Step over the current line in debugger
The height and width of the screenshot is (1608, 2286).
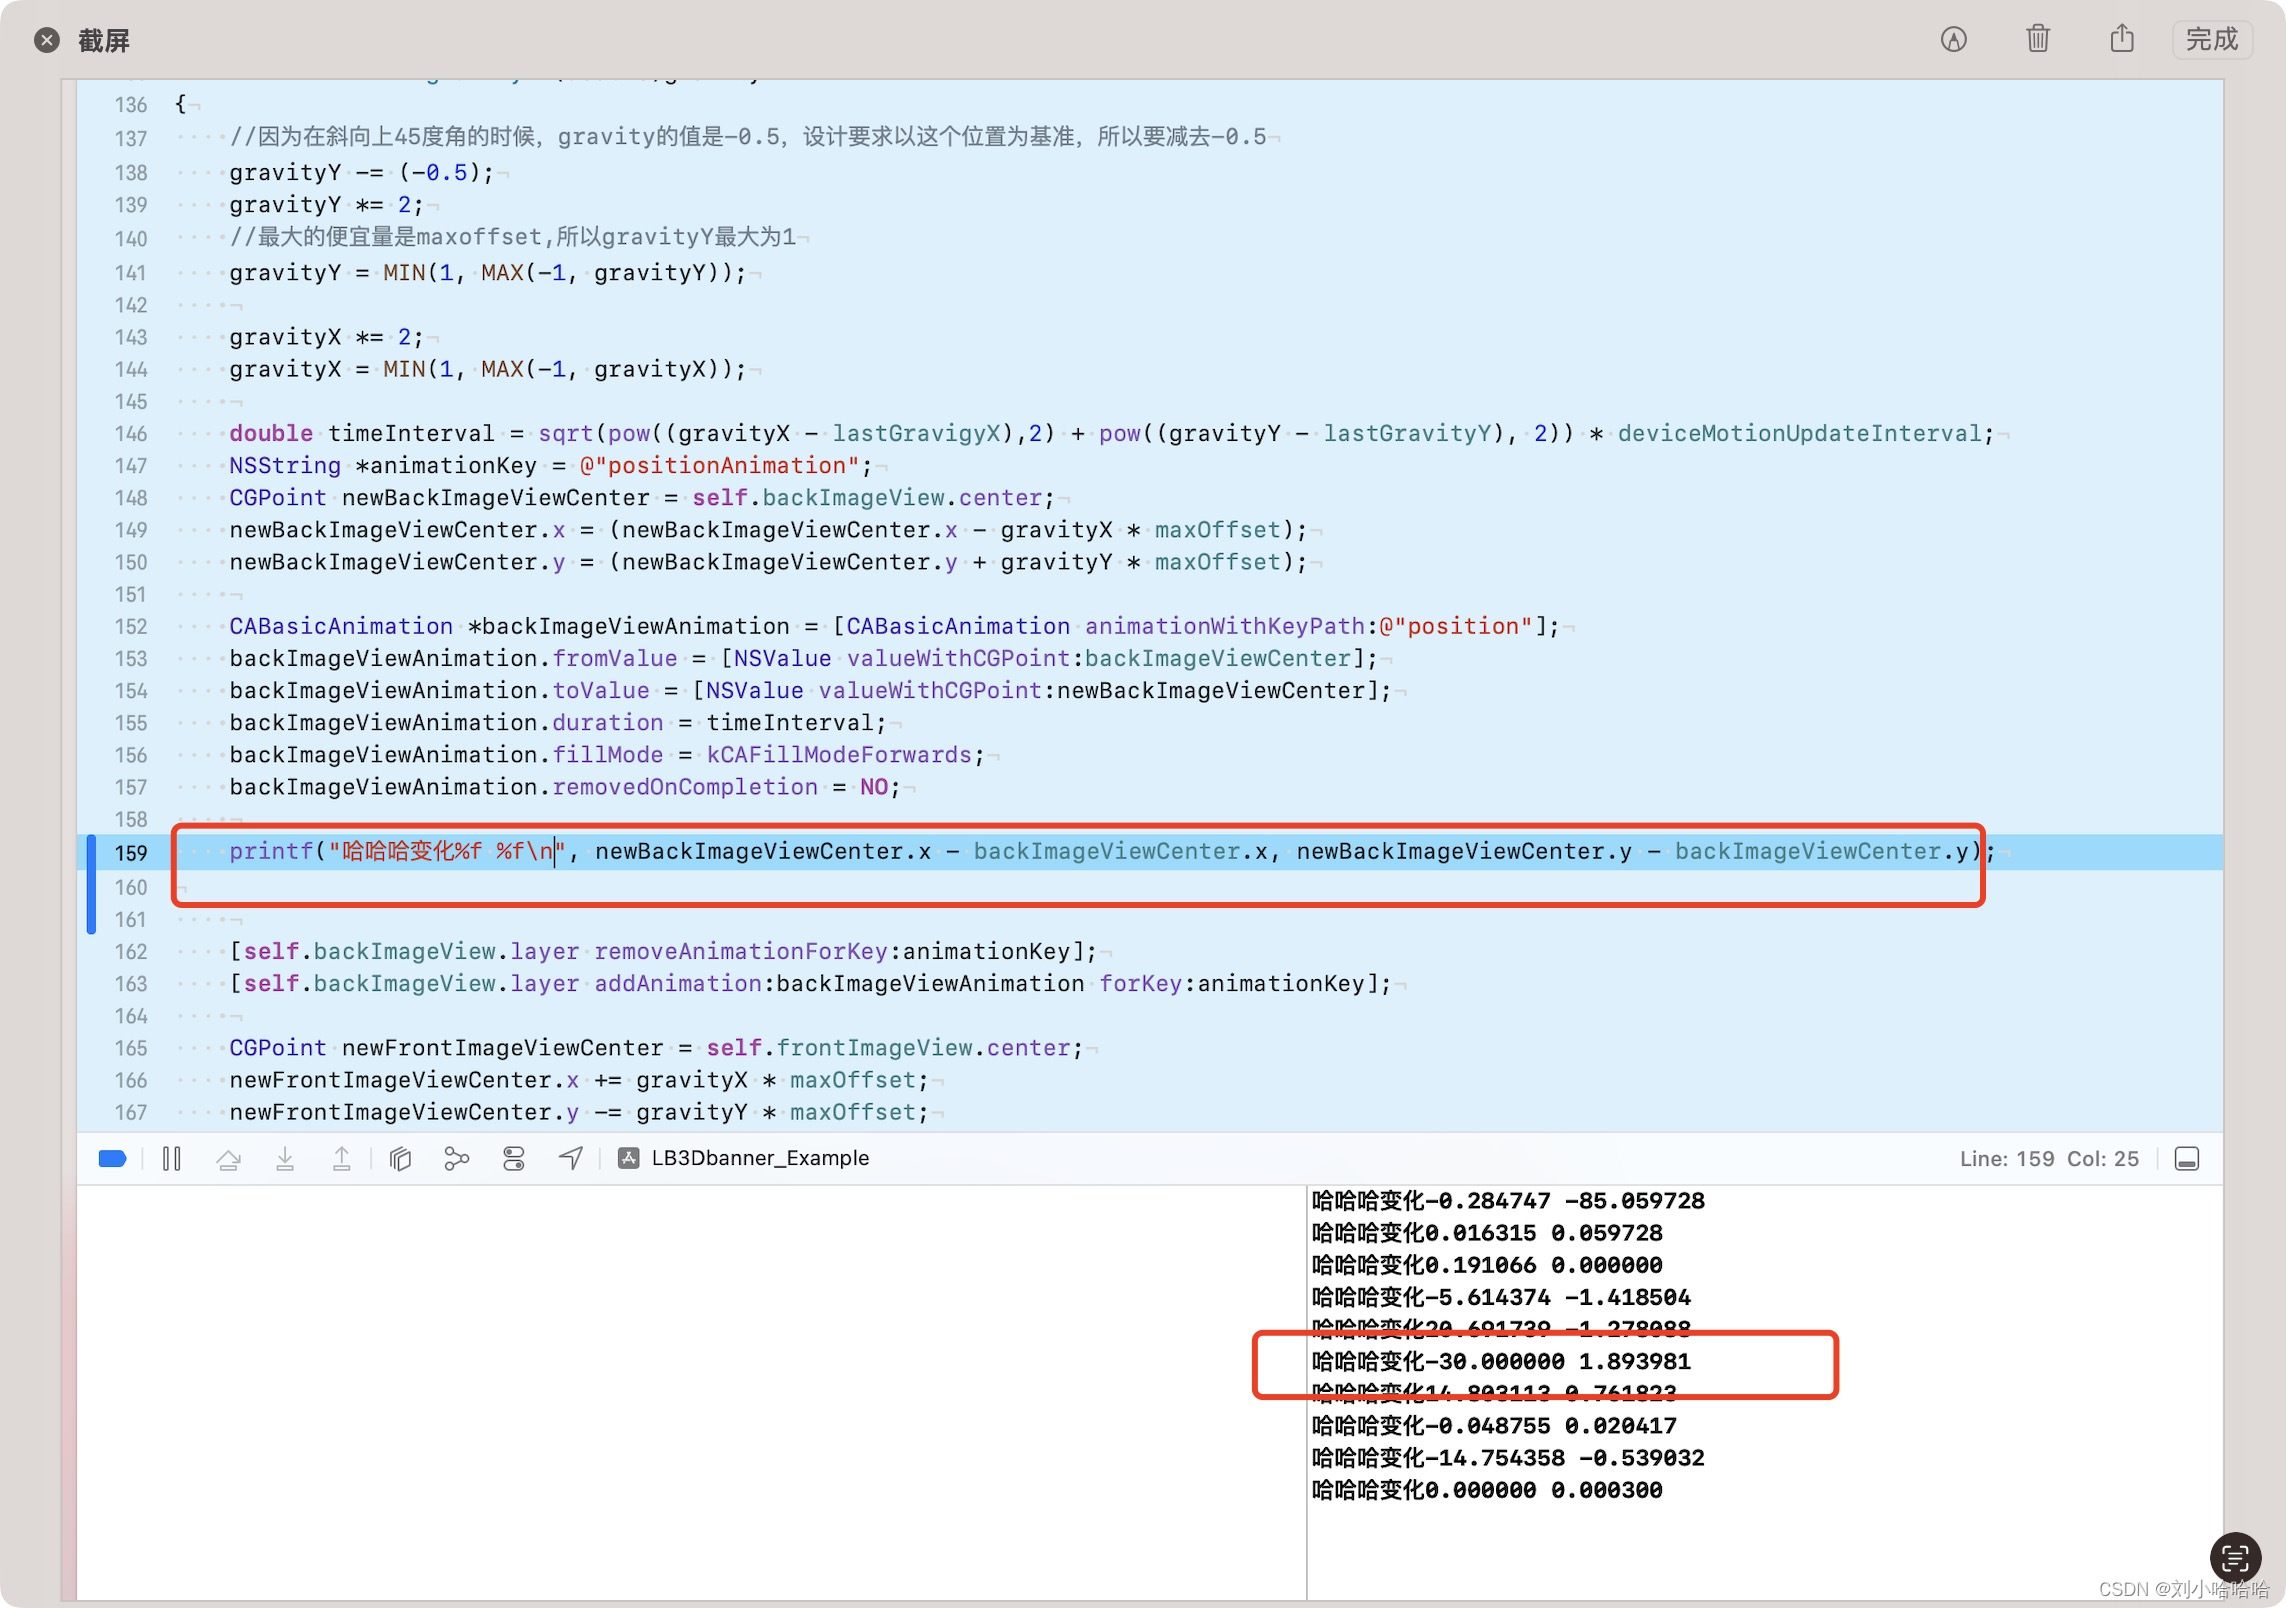[x=228, y=1158]
